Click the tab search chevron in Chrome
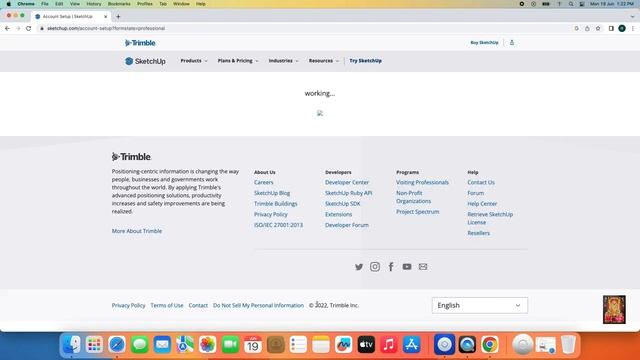Viewport: 640px width, 360px height. click(632, 17)
